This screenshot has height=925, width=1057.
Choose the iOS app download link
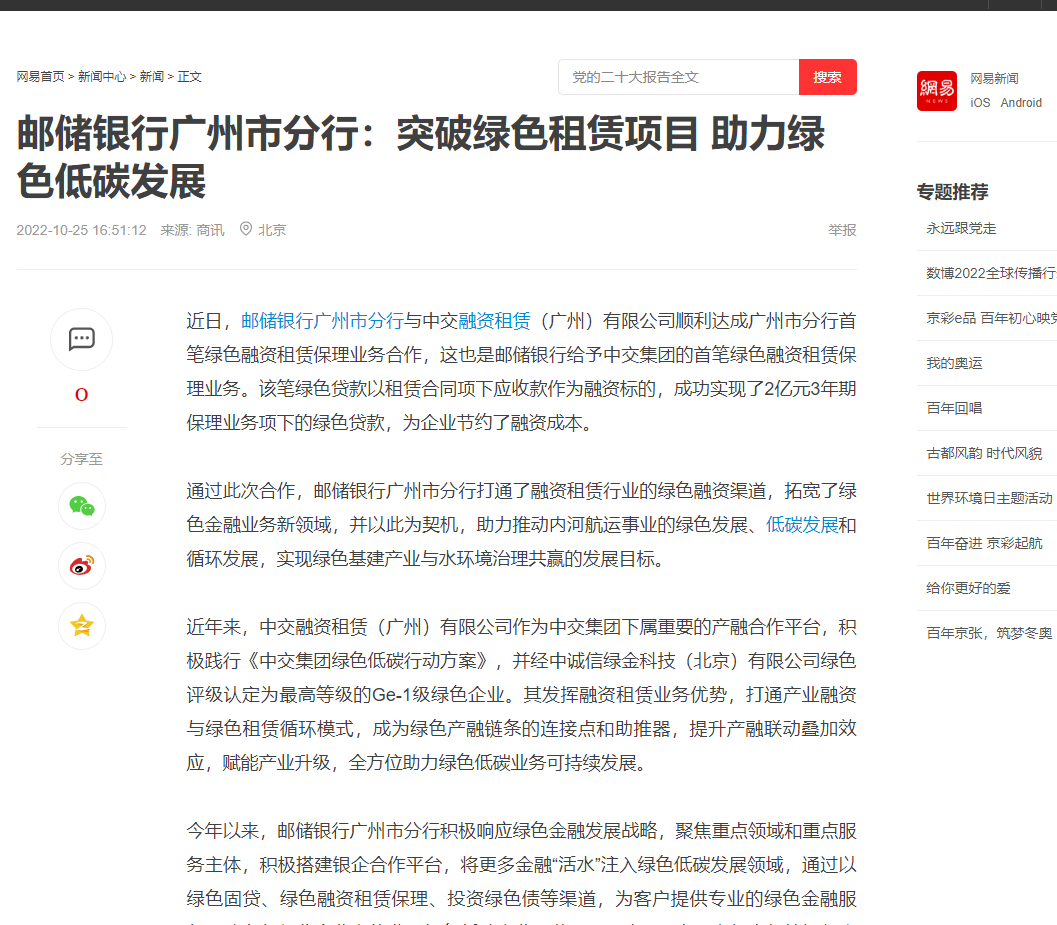click(x=980, y=102)
